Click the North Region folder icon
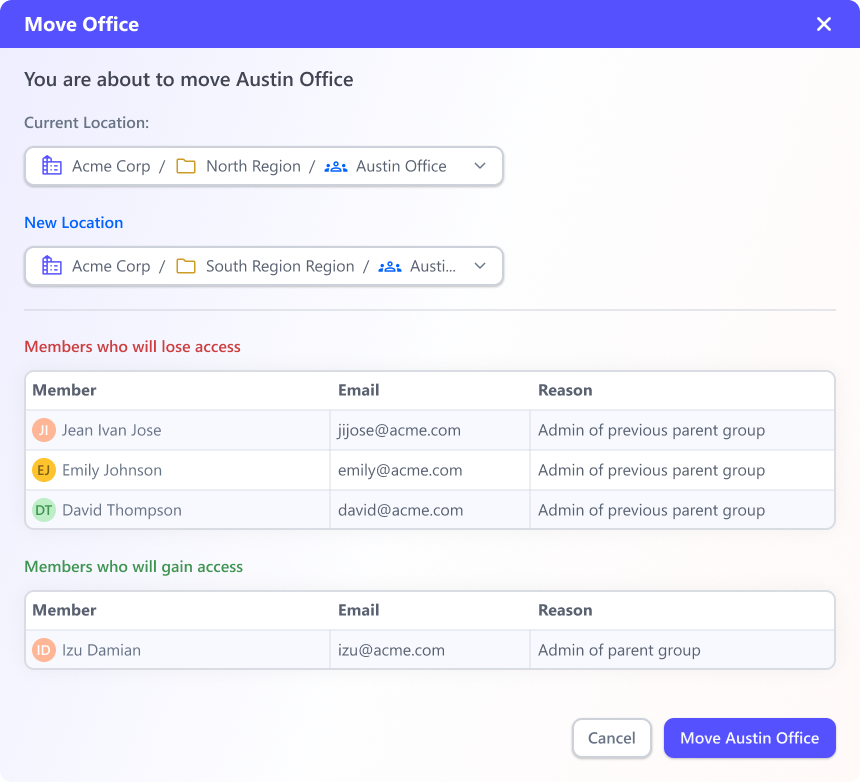Viewport: 860px width, 782px height. tap(186, 166)
